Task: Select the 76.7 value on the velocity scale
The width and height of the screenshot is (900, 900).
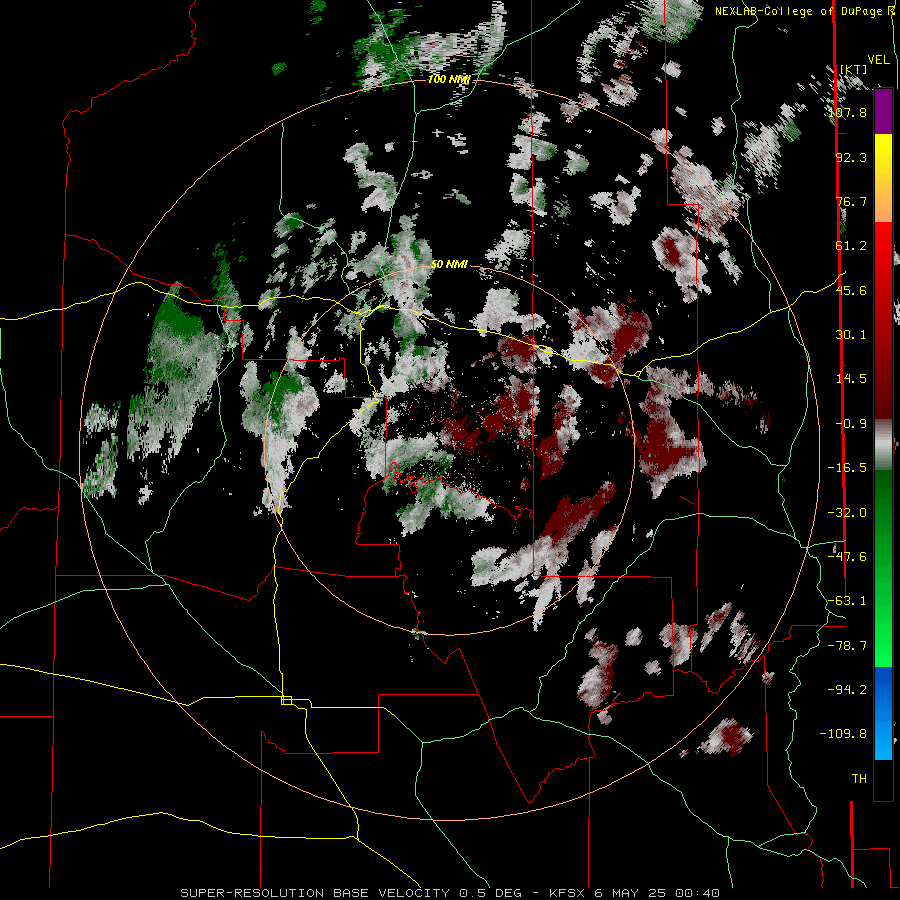Action: click(851, 201)
